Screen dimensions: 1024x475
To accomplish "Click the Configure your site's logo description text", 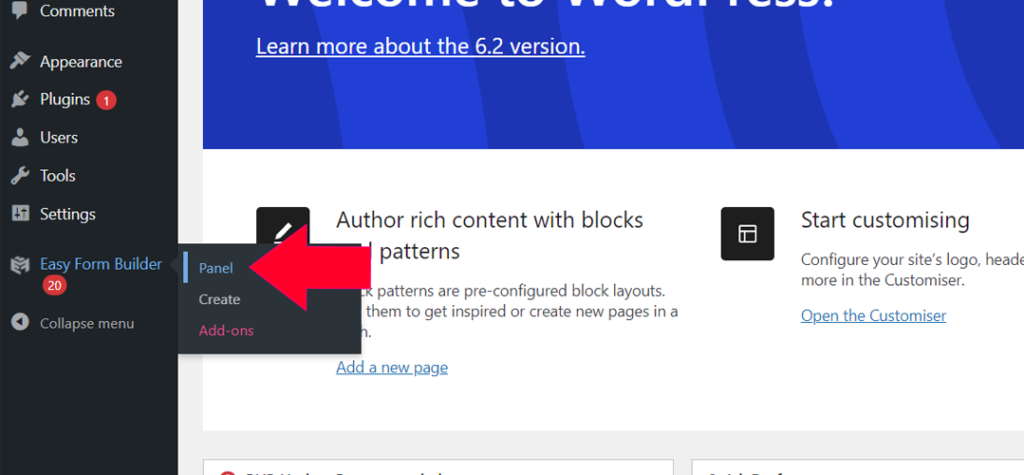I will point(912,270).
